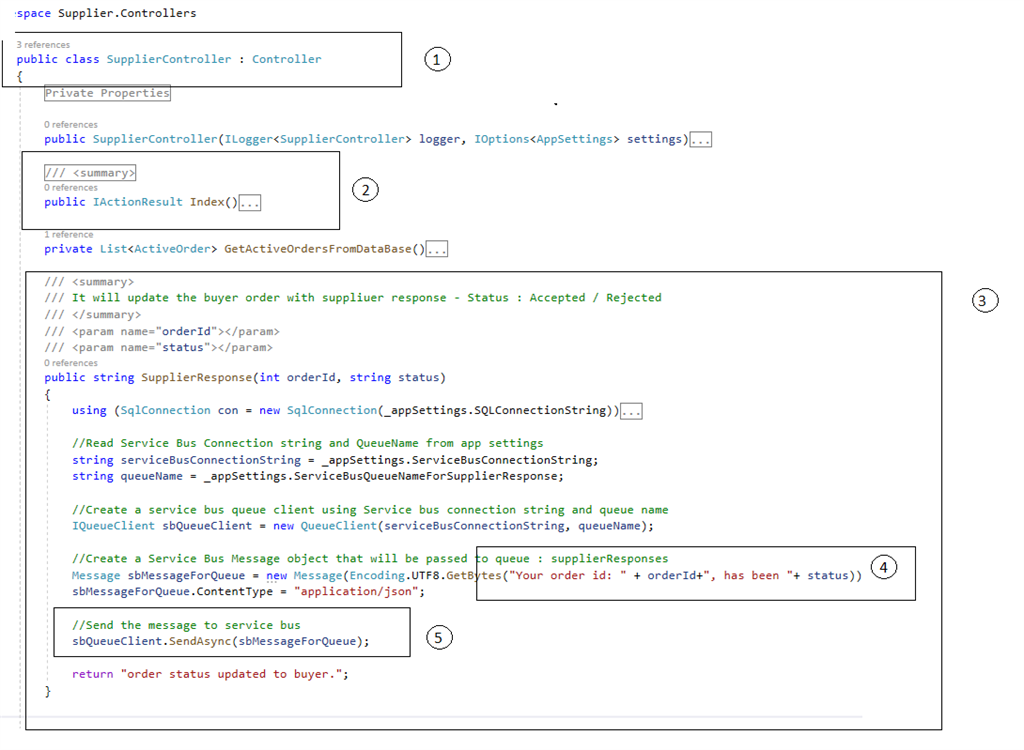Click the IOptions type in constructor parameters
Image resolution: width=1024 pixels, height=750 pixels.
pyautogui.click(x=502, y=139)
